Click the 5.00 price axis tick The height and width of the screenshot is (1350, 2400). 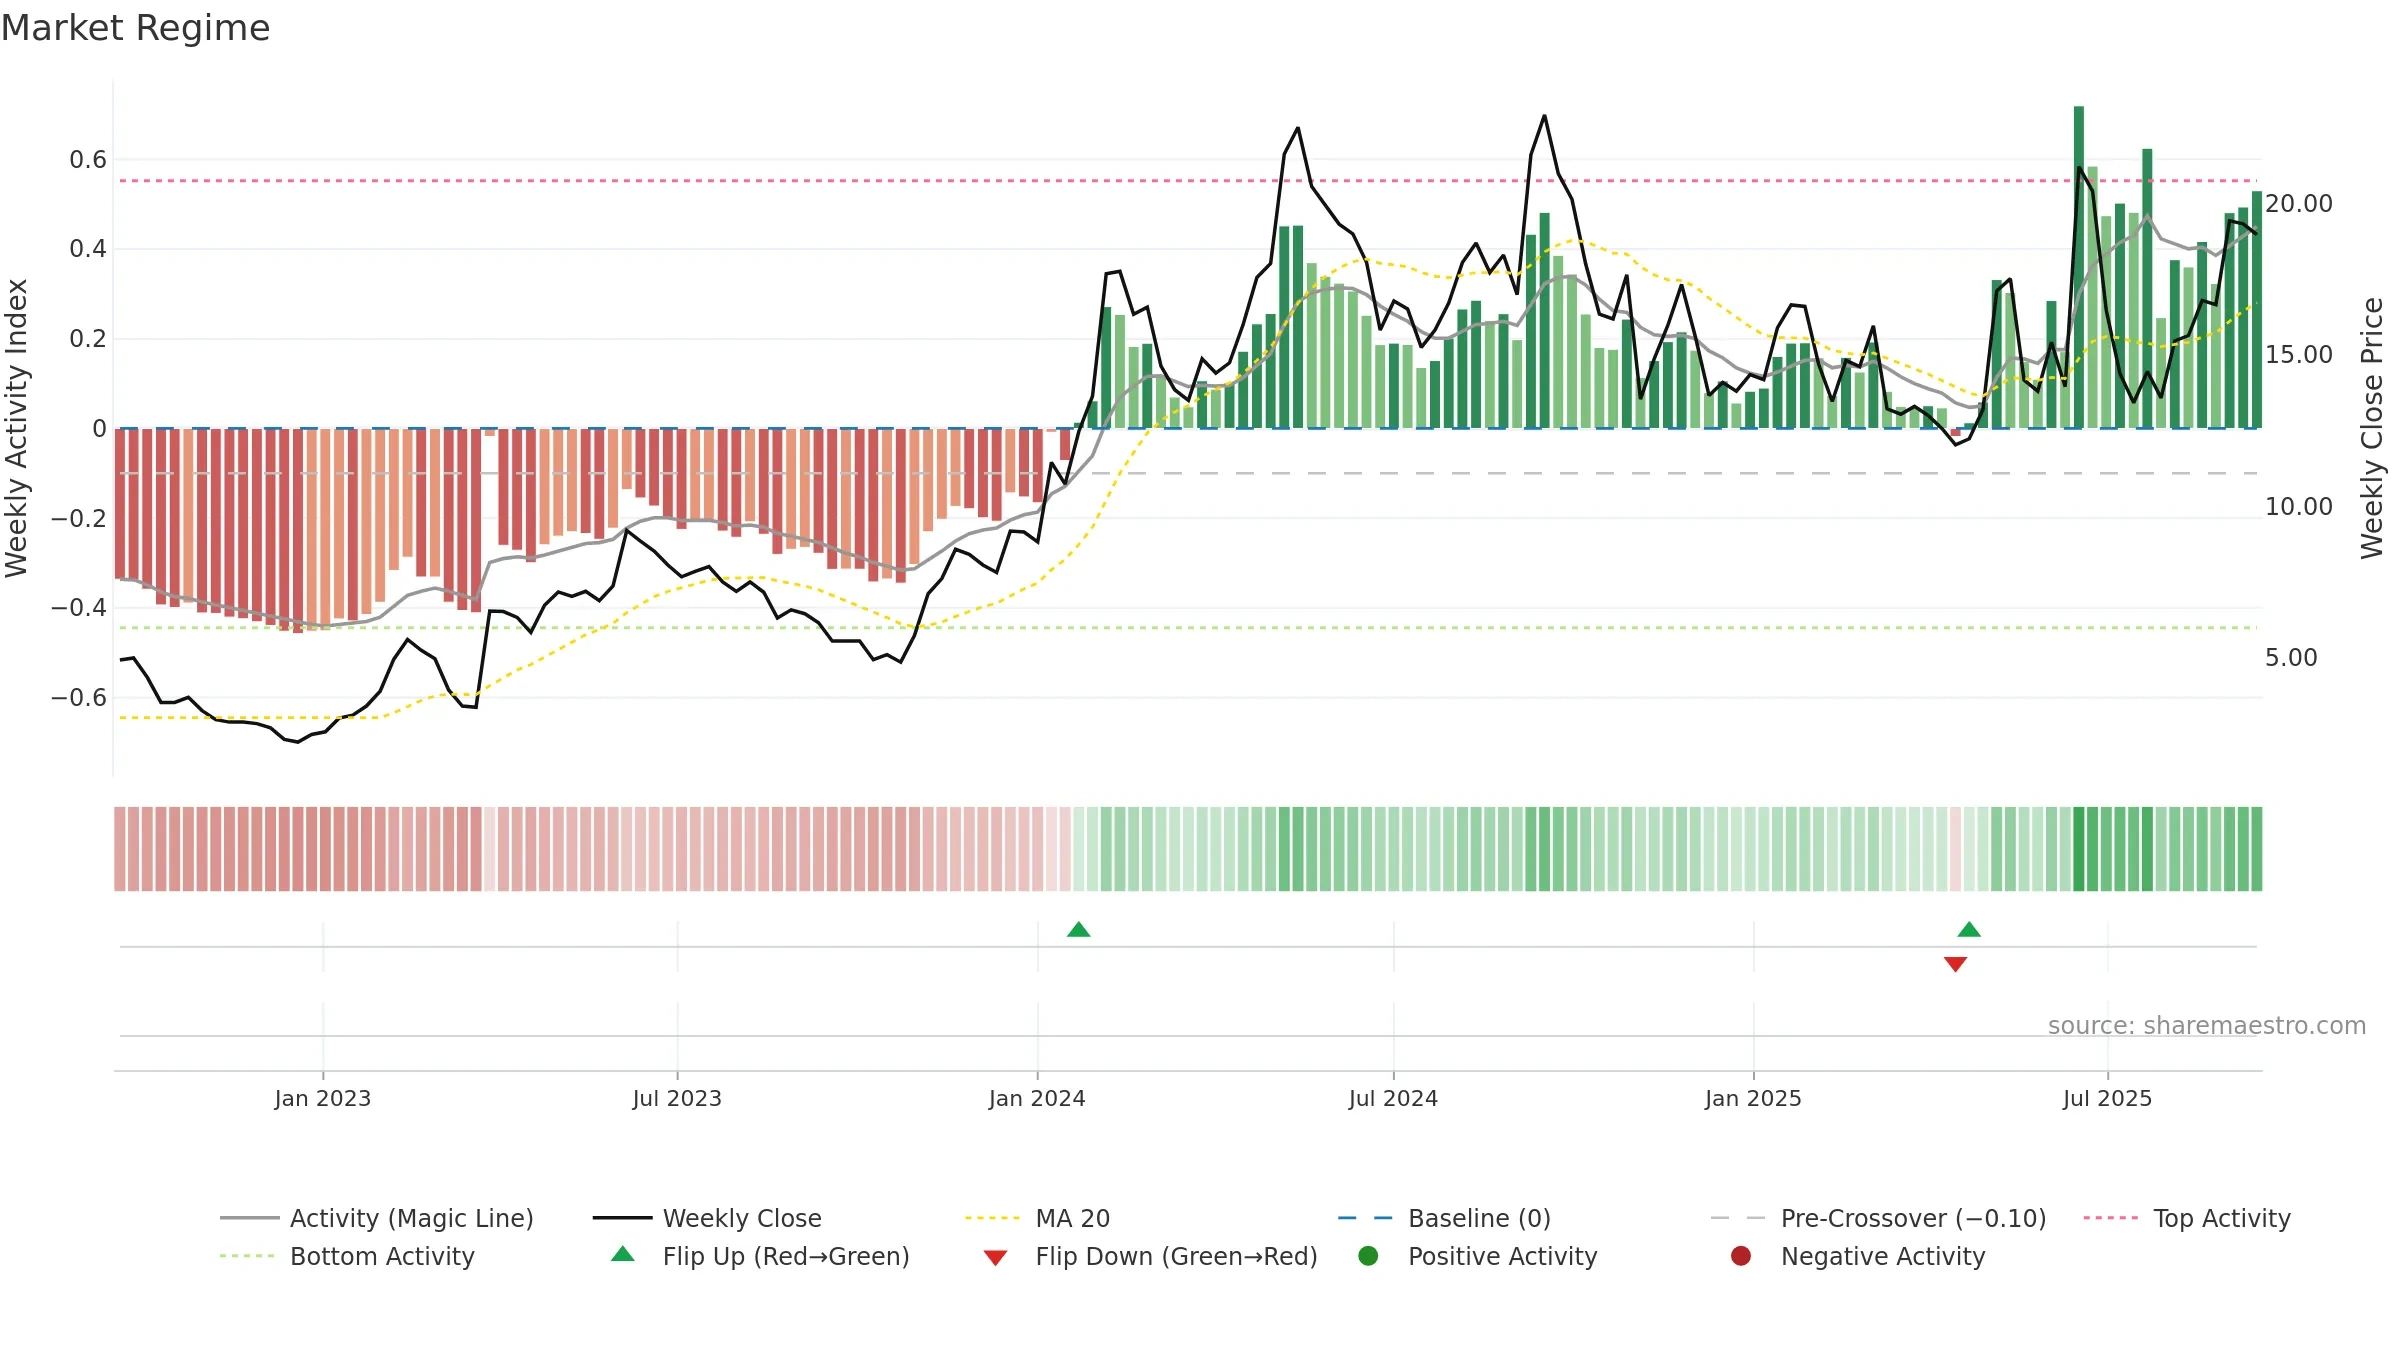point(2290,657)
